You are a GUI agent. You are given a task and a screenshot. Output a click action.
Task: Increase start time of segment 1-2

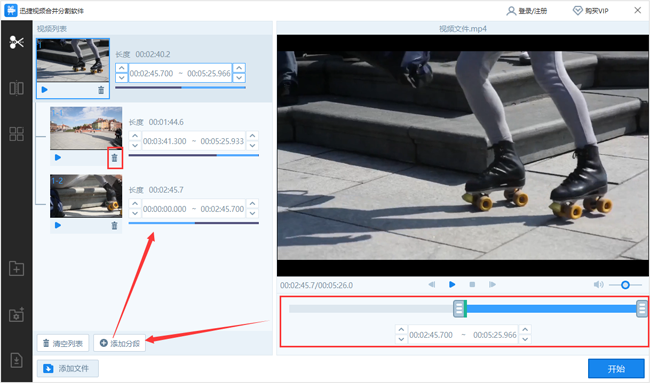pos(135,204)
